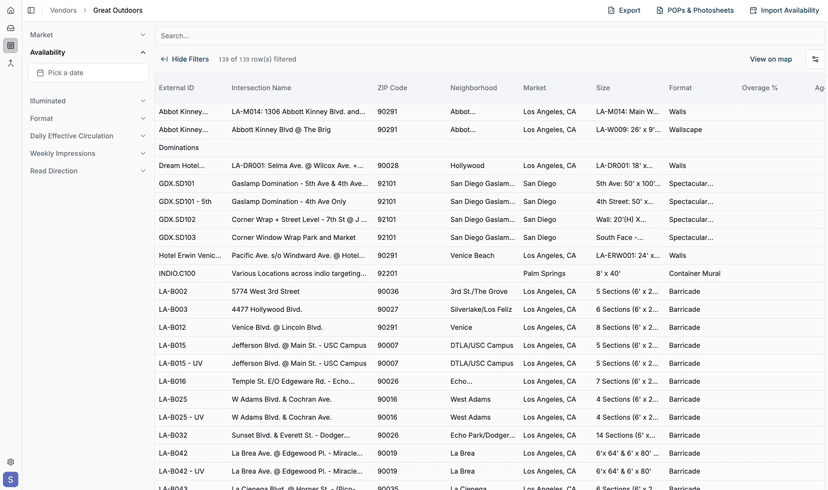
Task: Open settings gear in sidebar
Action: 10,462
